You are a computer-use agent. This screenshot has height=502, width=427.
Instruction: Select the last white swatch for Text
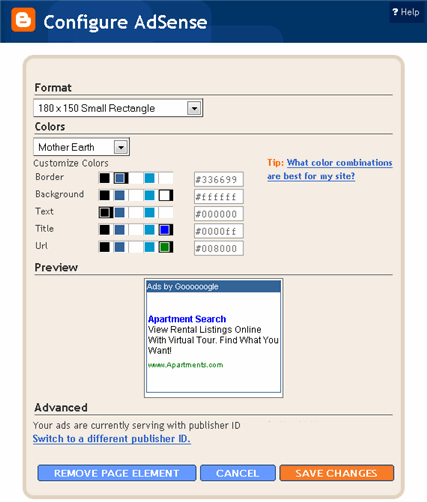166,212
